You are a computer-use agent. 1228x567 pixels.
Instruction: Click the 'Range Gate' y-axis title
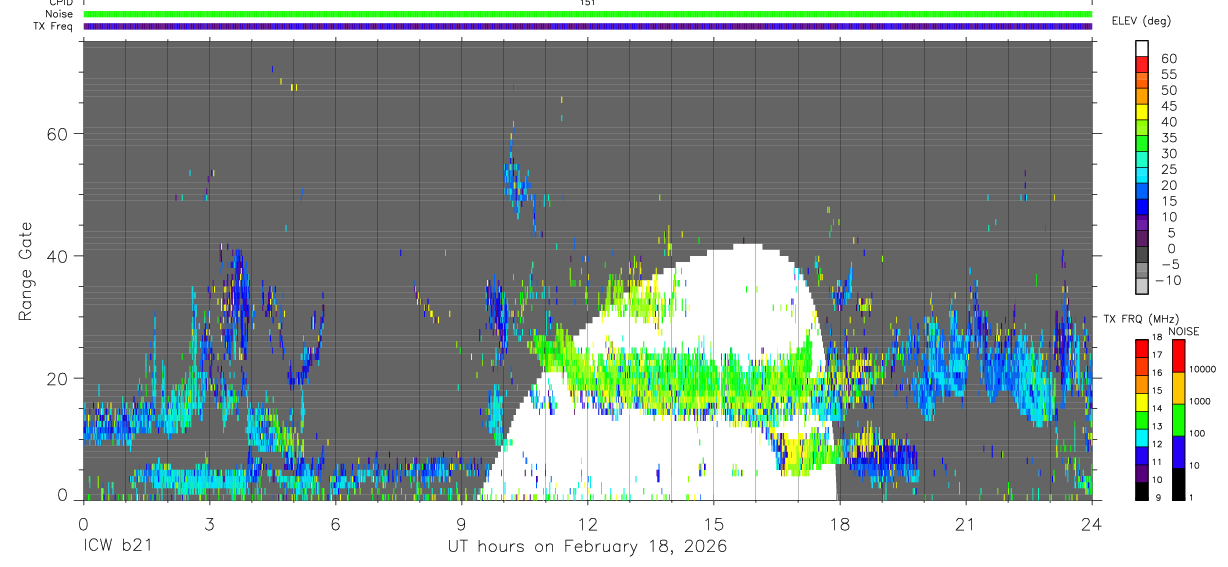tap(25, 270)
